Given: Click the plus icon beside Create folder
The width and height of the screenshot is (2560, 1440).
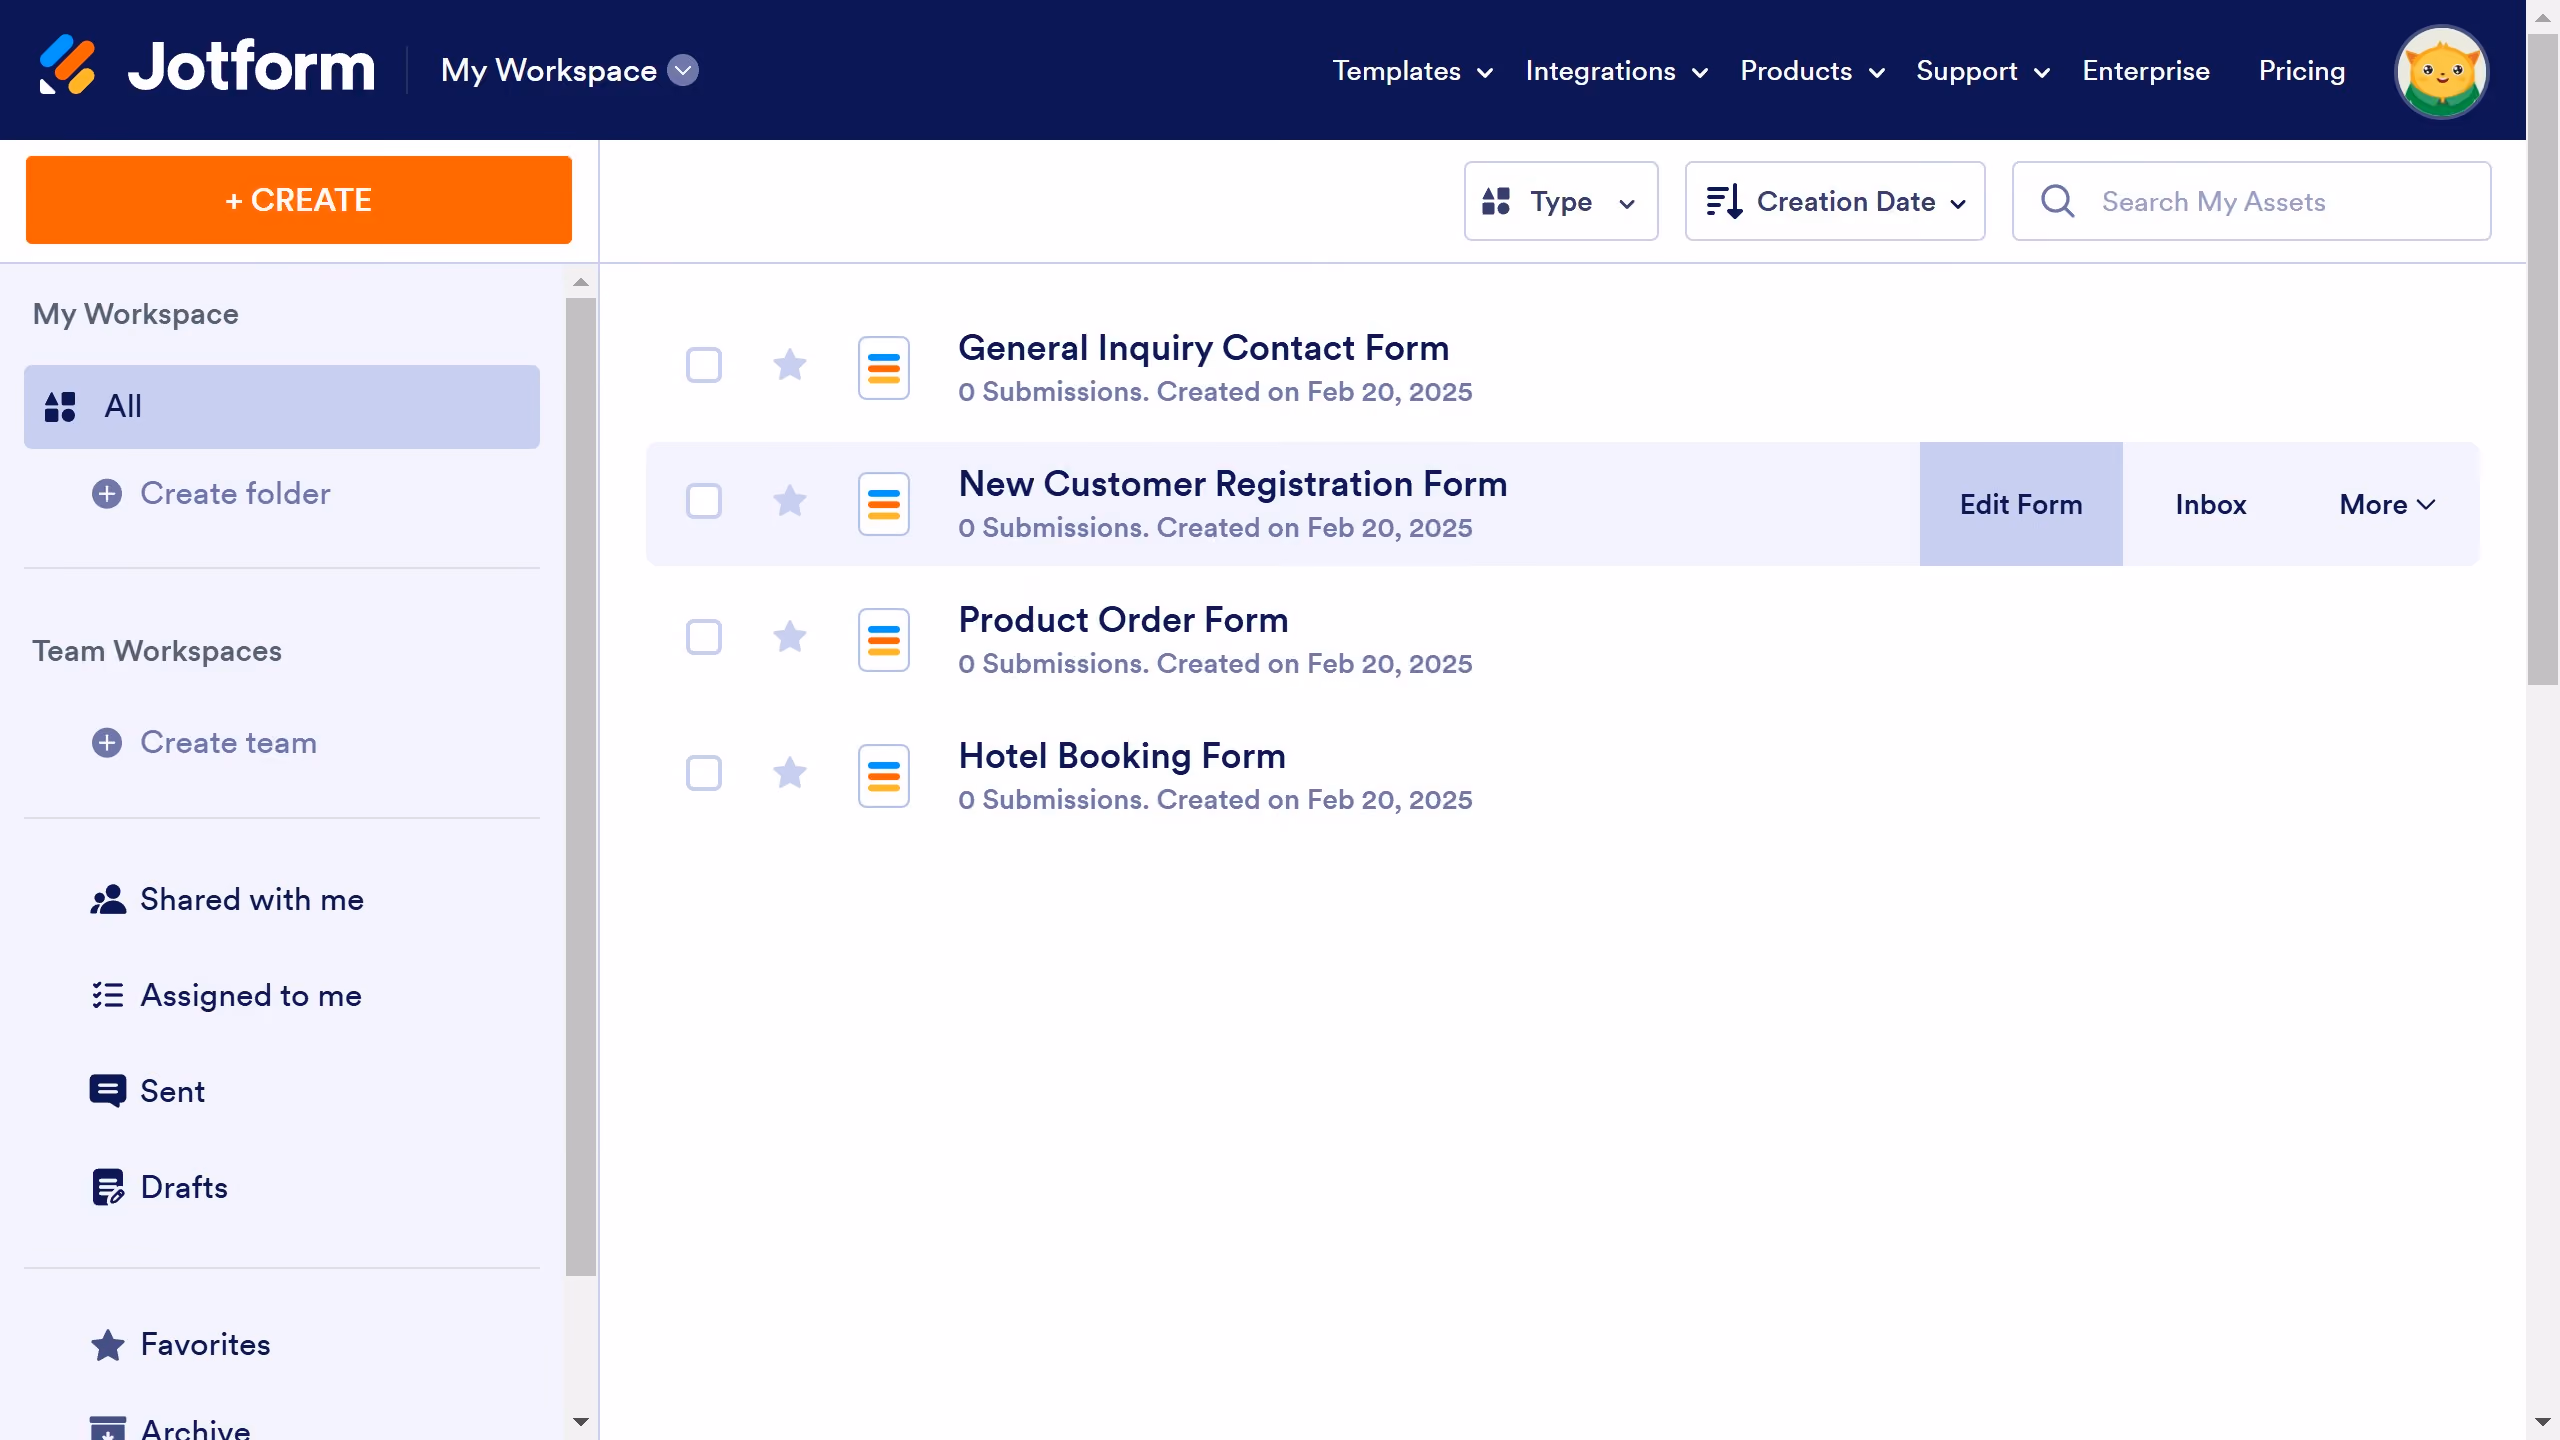Looking at the screenshot, I should (x=107, y=494).
